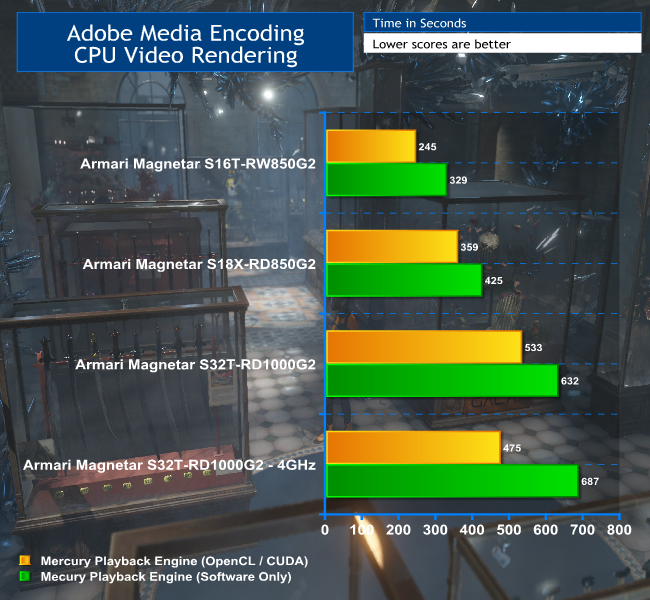Click the value label 533
The height and width of the screenshot is (600, 650).
tap(534, 347)
